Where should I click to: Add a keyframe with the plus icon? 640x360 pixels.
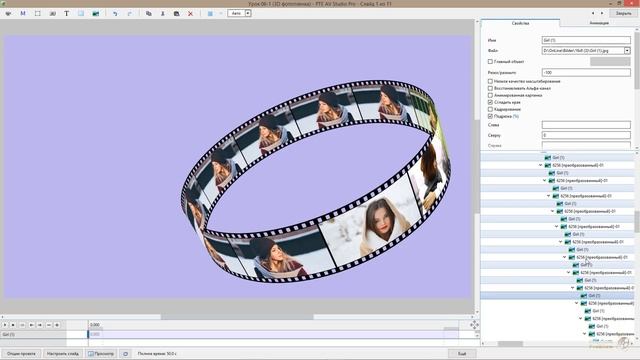tap(57, 325)
